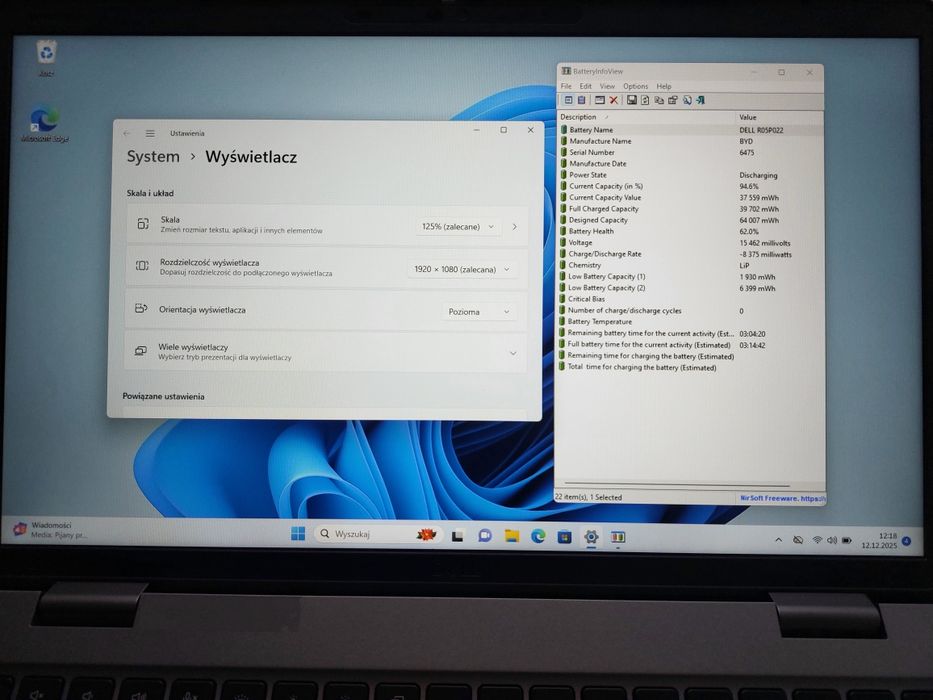
Task: Open the View menu in BatteryInfoView
Action: click(x=607, y=86)
